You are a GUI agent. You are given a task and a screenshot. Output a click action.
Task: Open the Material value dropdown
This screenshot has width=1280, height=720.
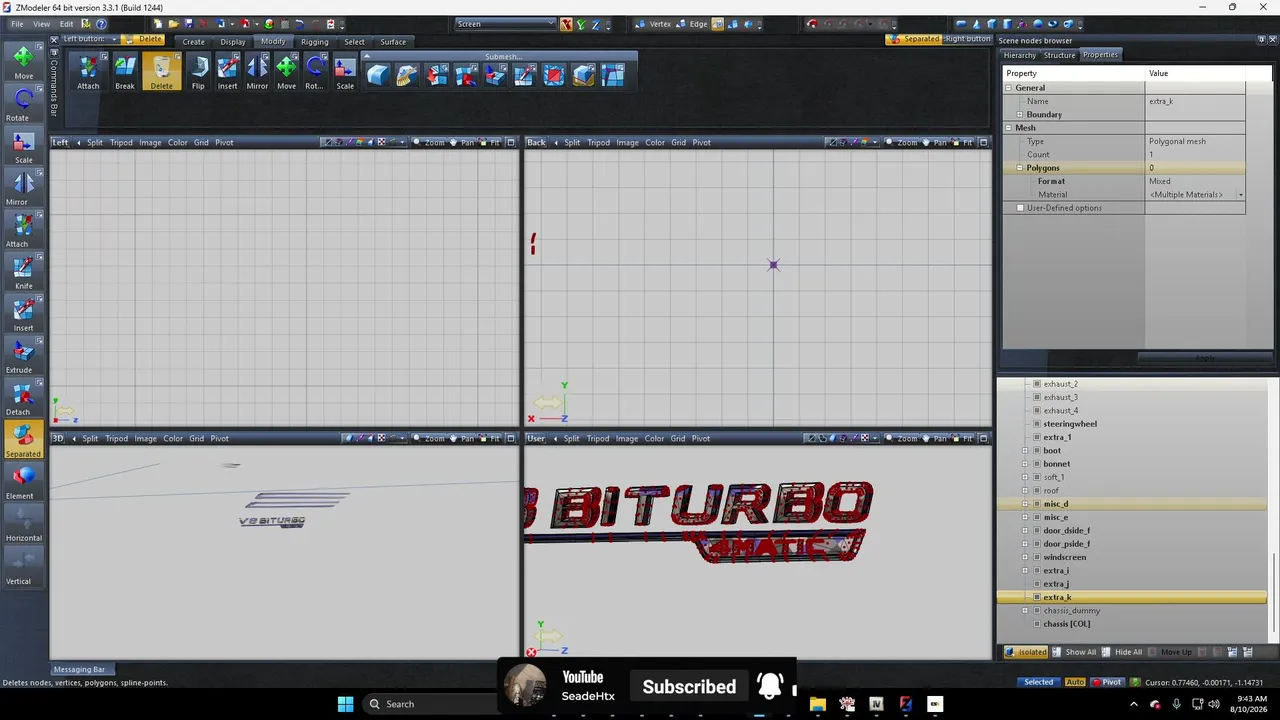(1241, 195)
